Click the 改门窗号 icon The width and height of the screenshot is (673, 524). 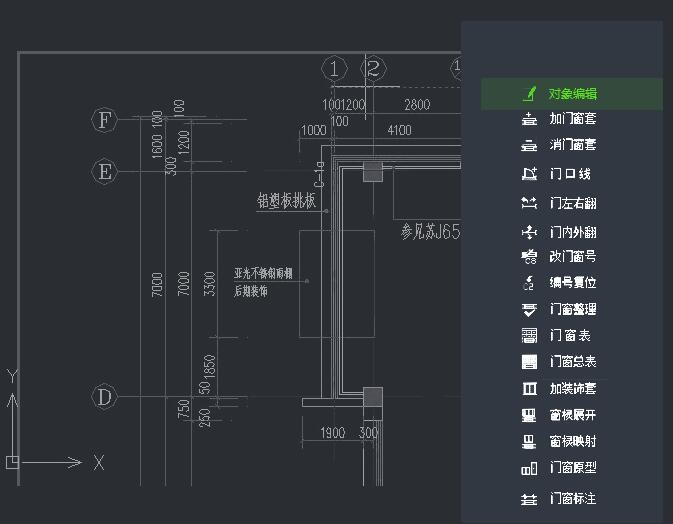click(x=529, y=256)
